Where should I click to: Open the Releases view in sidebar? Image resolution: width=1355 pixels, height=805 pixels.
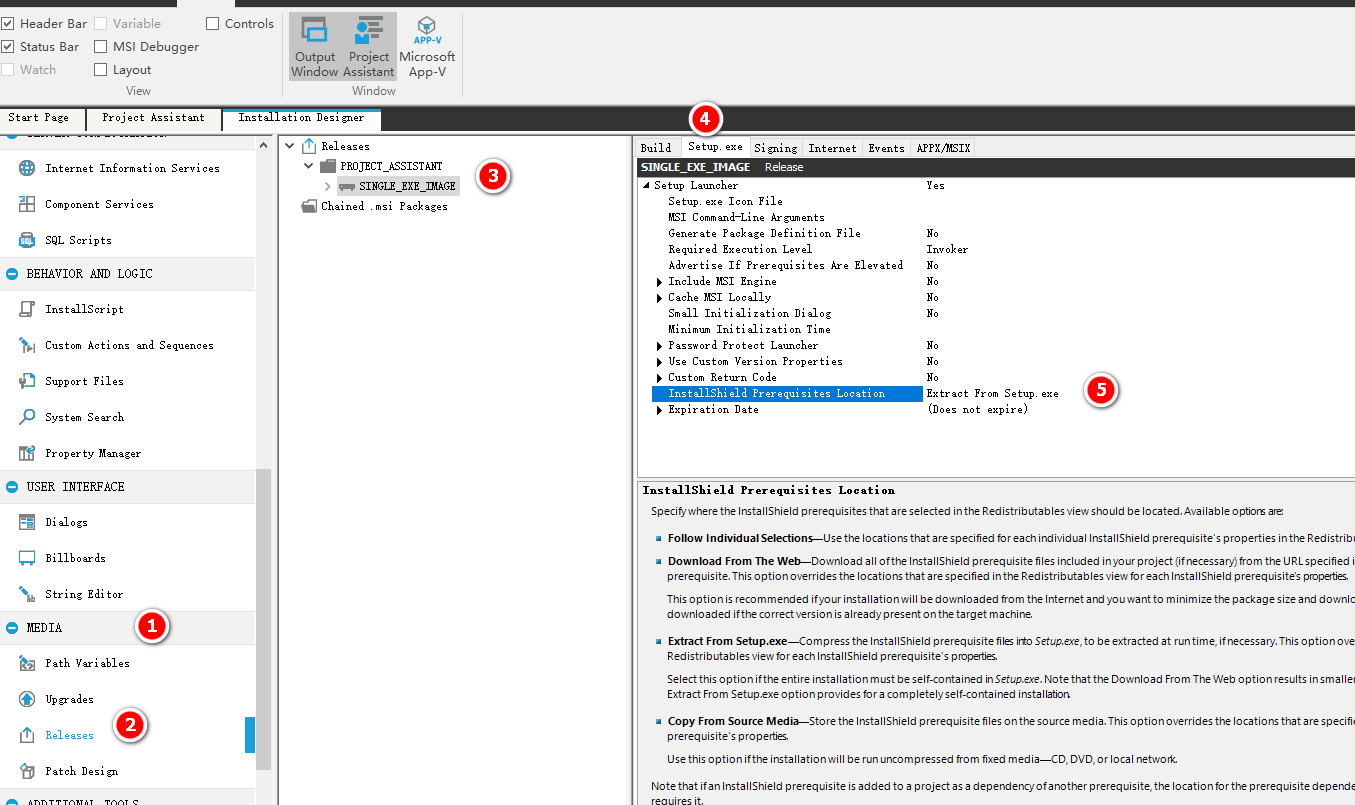(x=69, y=735)
